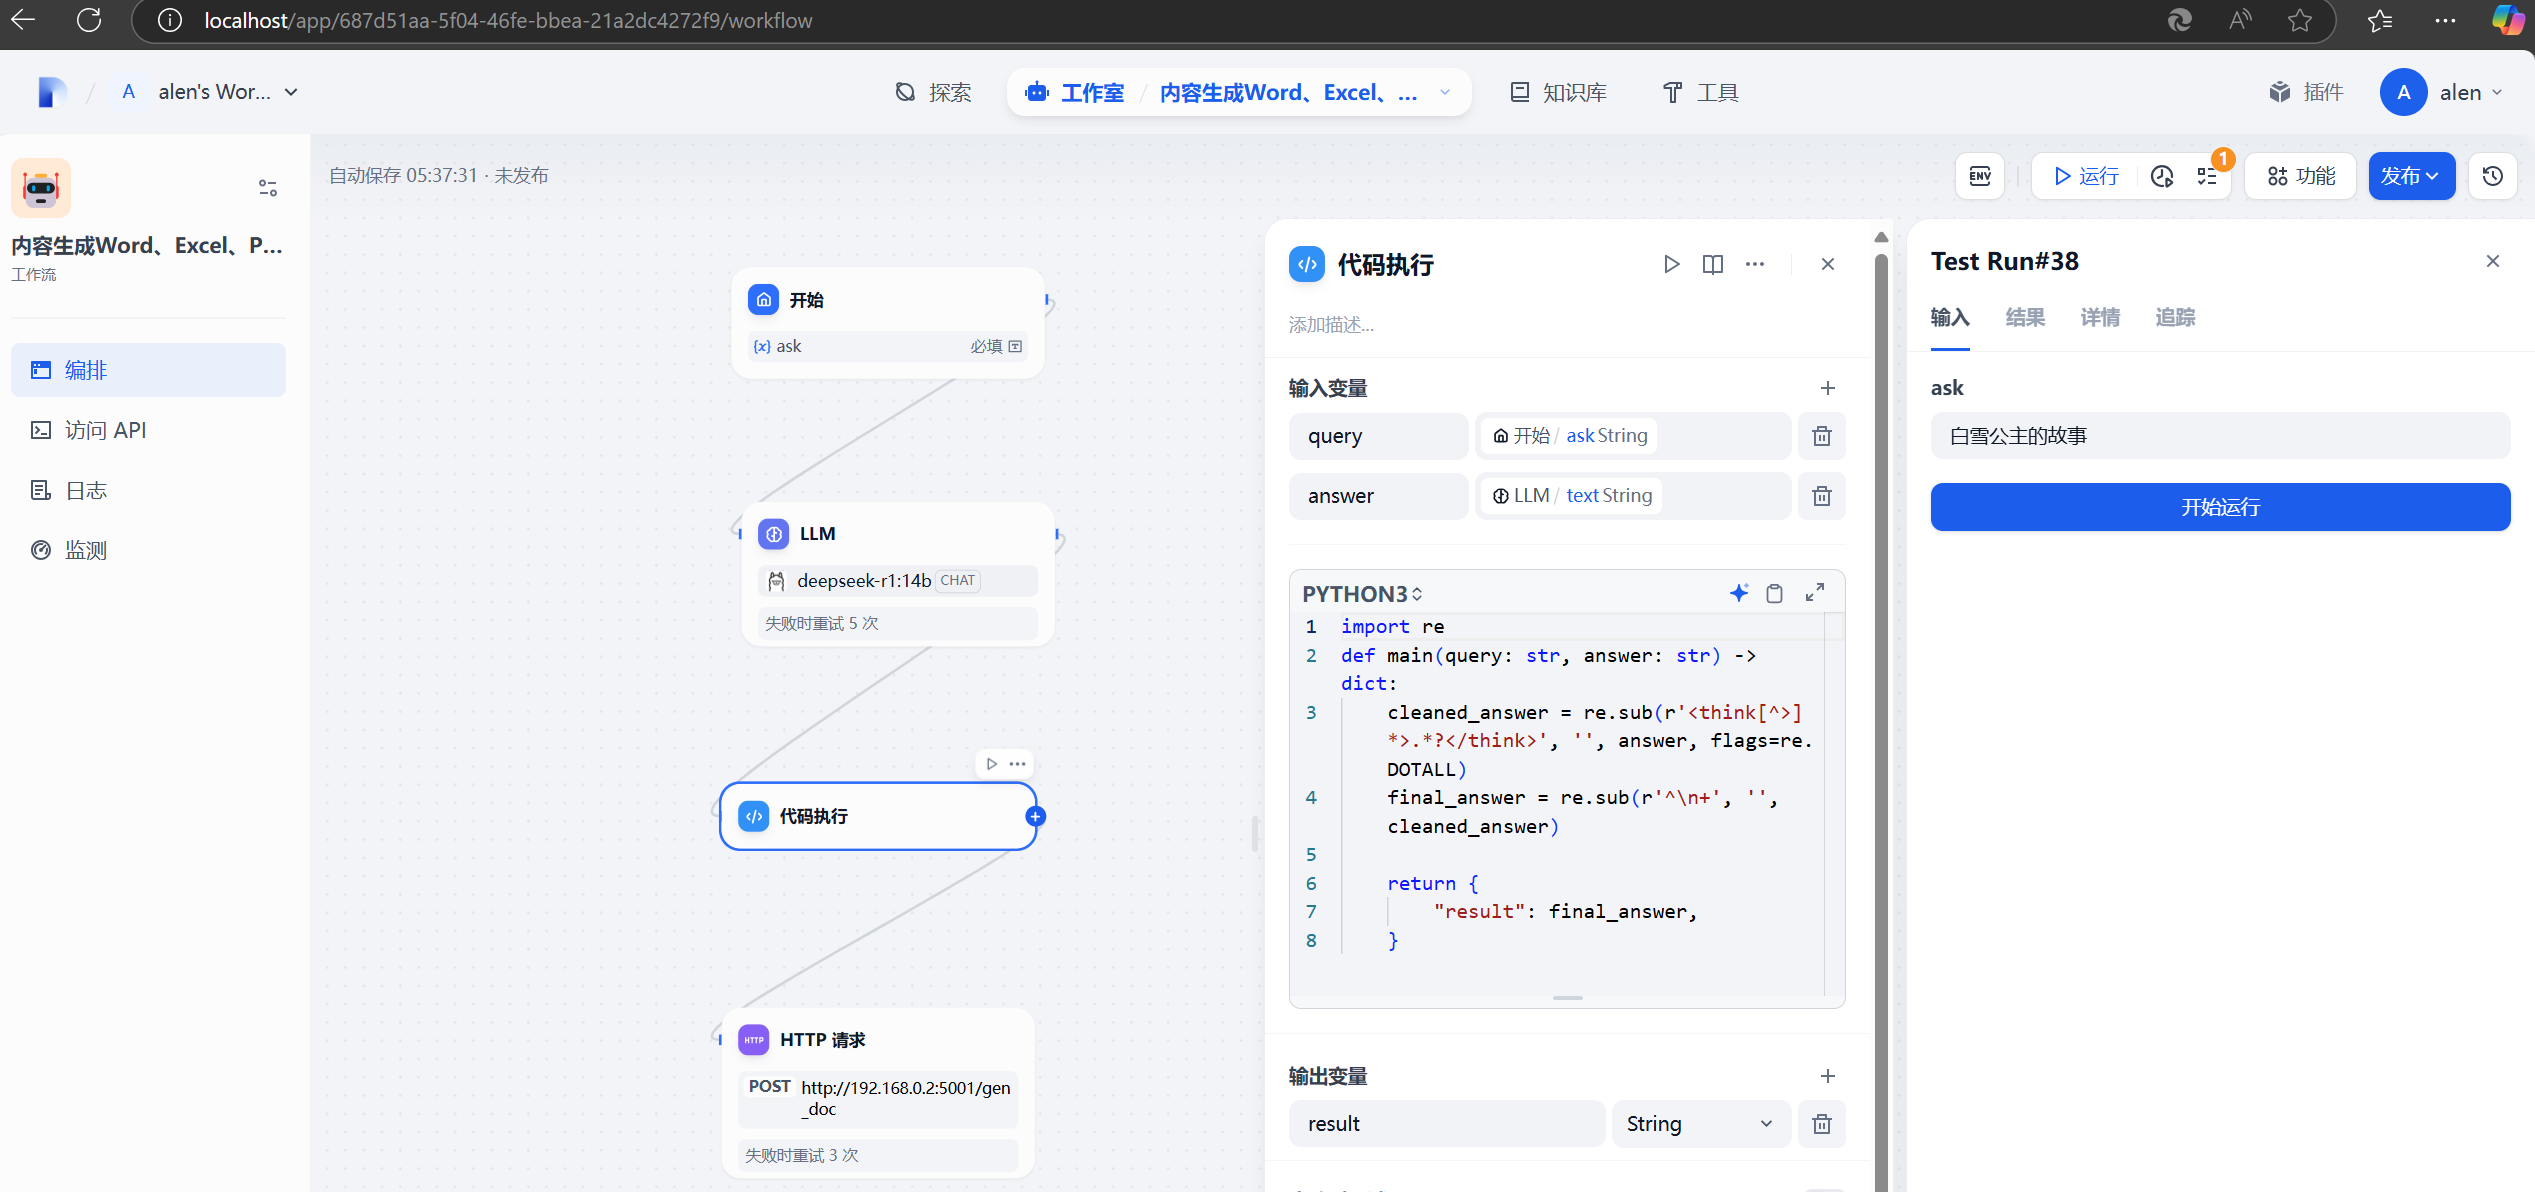Click the AI code generation sparkle icon
2535x1192 pixels.
pyautogui.click(x=1739, y=592)
